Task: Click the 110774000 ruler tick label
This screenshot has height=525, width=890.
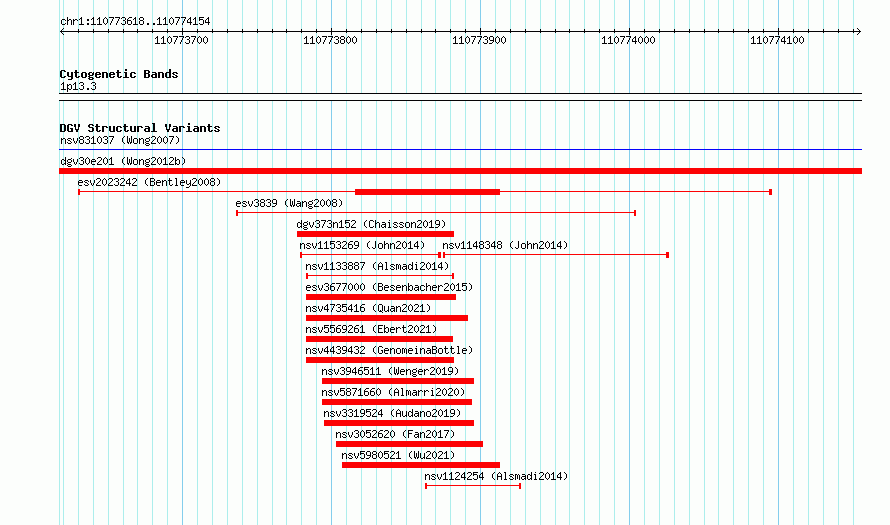Action: pyautogui.click(x=628, y=40)
